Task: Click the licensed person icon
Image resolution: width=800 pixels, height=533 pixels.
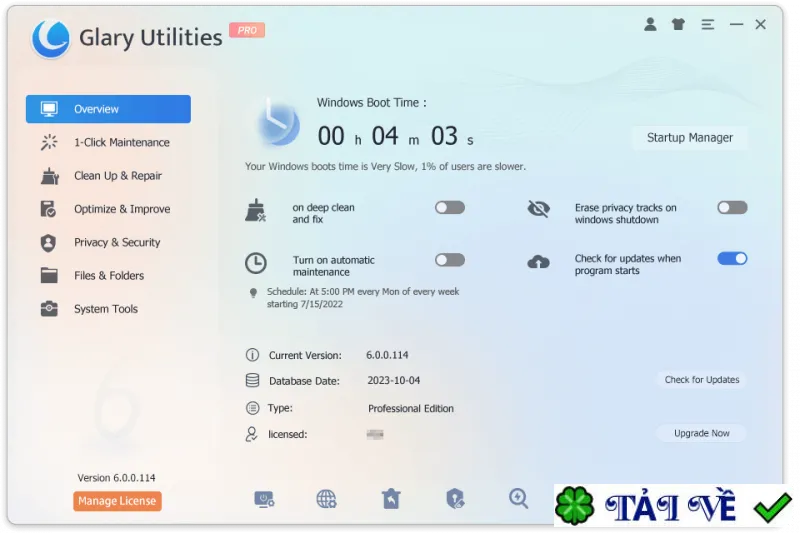Action: [252, 434]
